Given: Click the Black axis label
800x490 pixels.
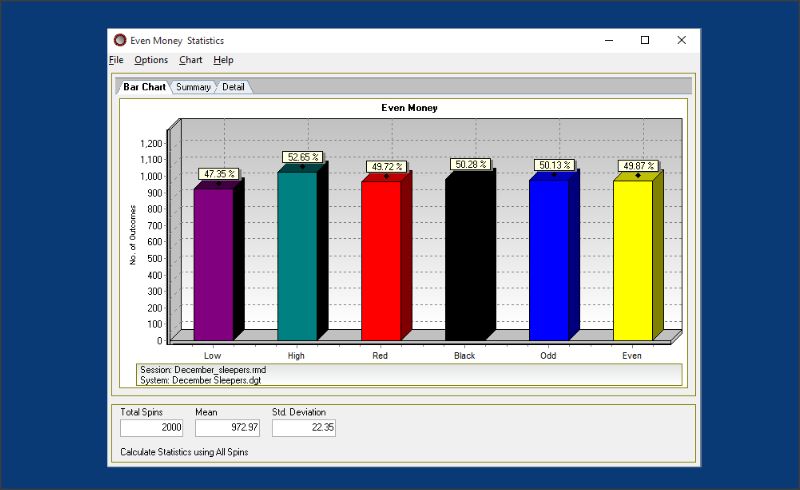Looking at the screenshot, I should click(x=464, y=356).
